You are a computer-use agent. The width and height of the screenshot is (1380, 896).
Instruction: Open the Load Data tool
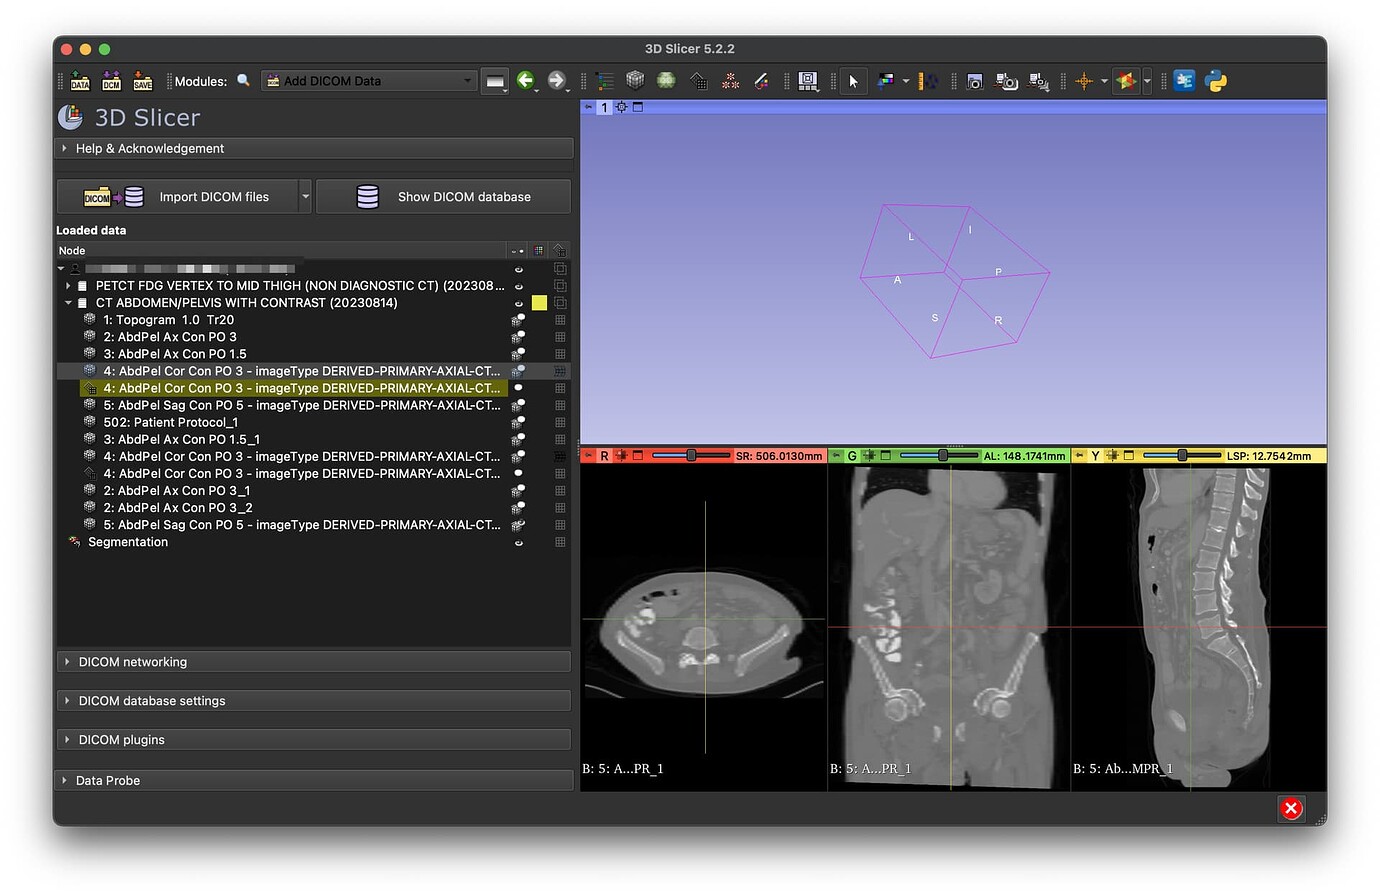point(80,81)
